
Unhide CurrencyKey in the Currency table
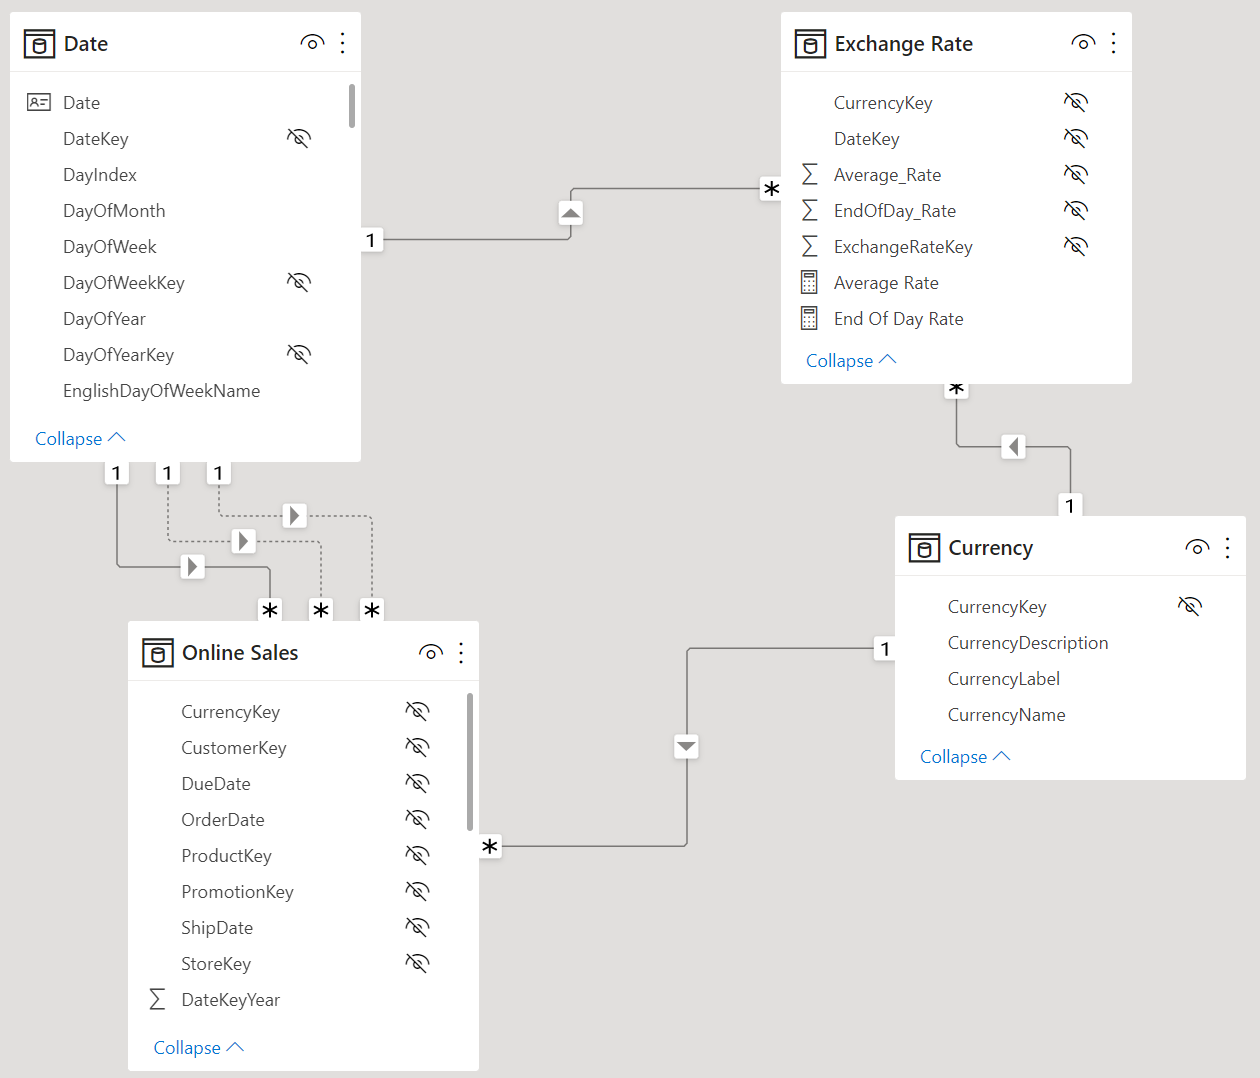pyautogui.click(x=1189, y=606)
